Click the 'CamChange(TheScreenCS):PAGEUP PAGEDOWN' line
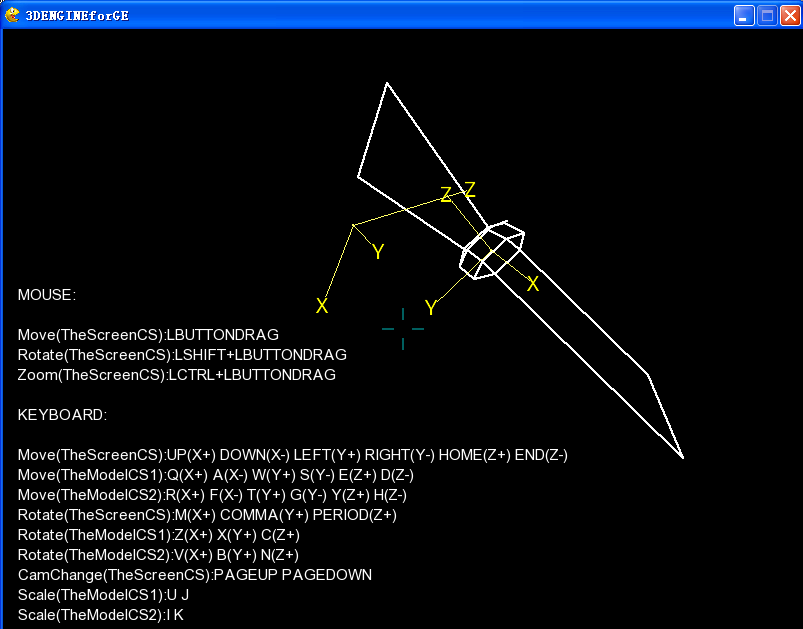 (x=195, y=575)
